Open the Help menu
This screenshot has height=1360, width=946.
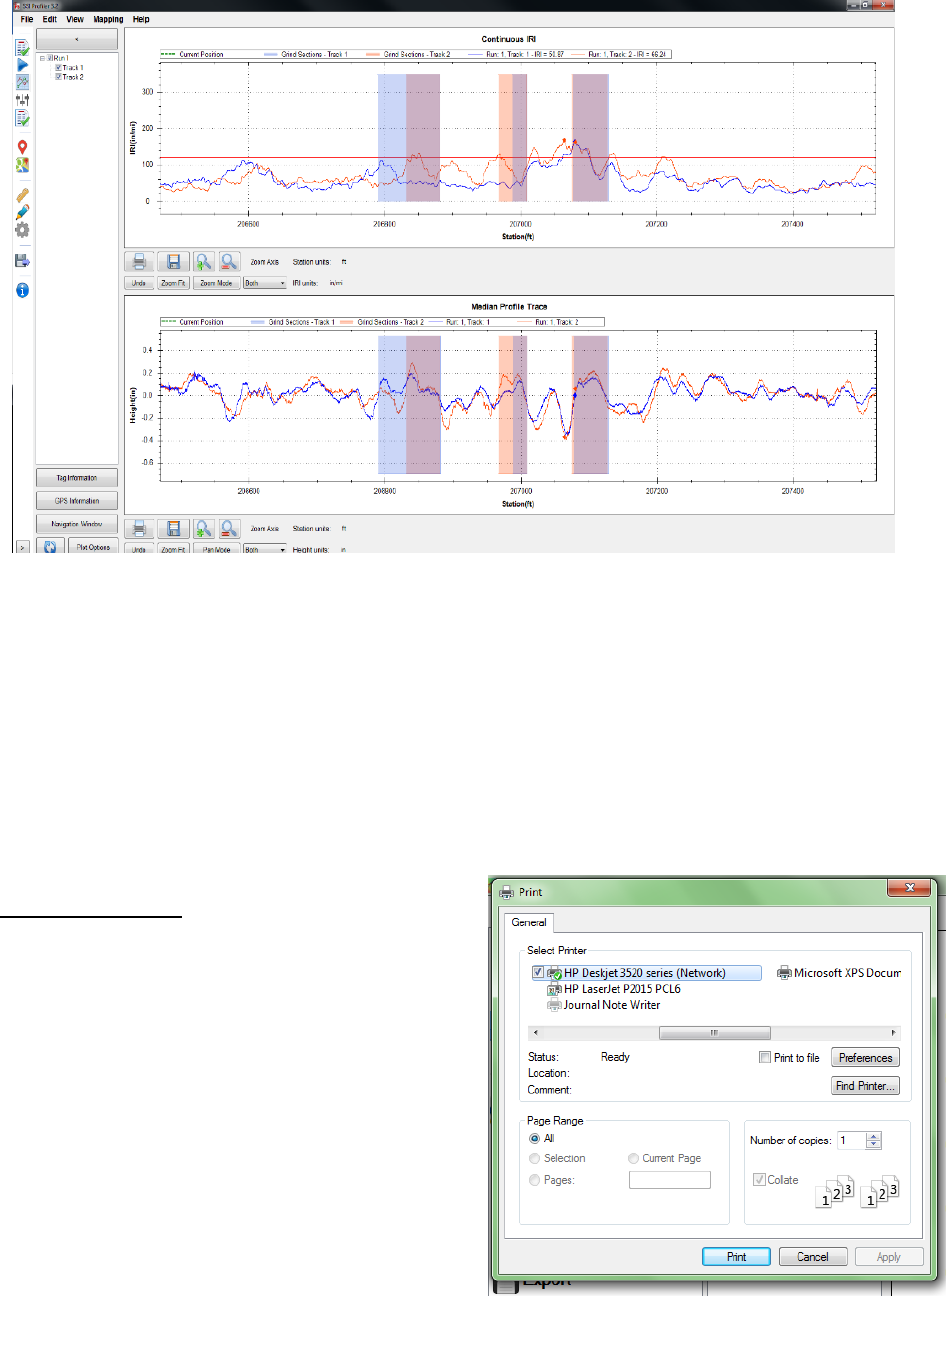(x=141, y=19)
